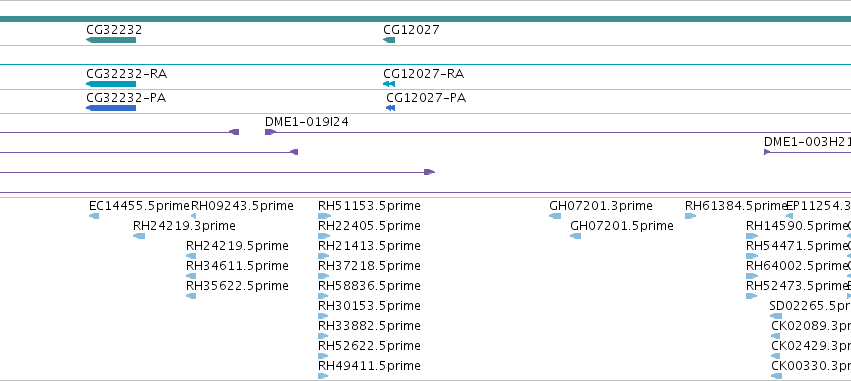Click the teal chromosome bar at top
Screen dimensions: 851x381
(426, 19)
